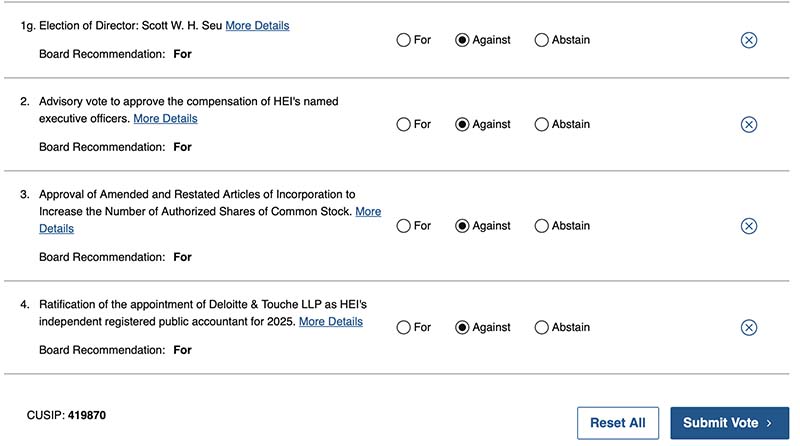The image size is (800, 446).
Task: Open More Details for executive compensation proposal
Action: pyautogui.click(x=165, y=118)
